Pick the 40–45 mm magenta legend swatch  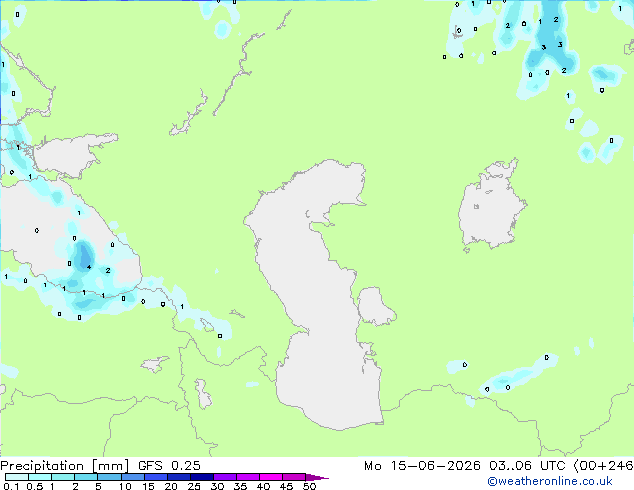coord(271,477)
